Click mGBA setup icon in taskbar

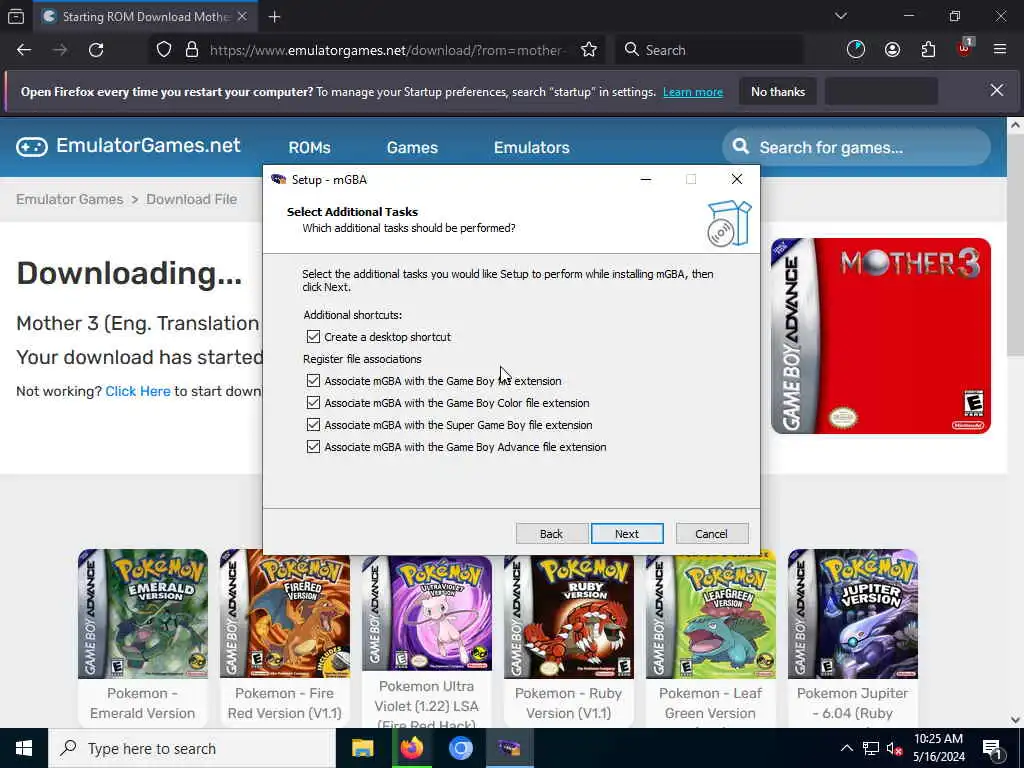(x=509, y=748)
